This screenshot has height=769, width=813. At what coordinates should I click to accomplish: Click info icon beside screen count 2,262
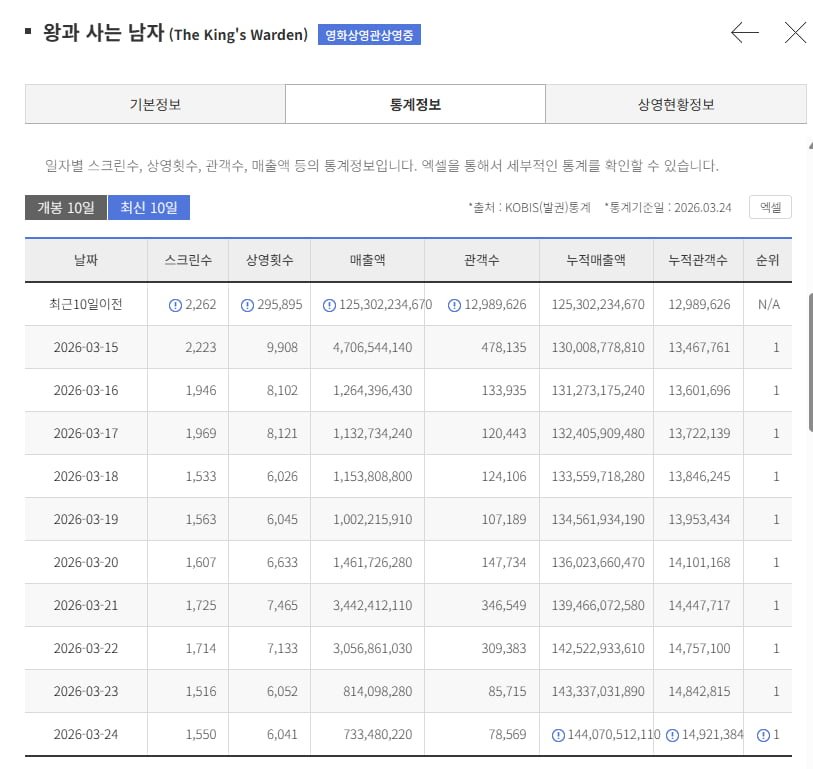point(176,305)
